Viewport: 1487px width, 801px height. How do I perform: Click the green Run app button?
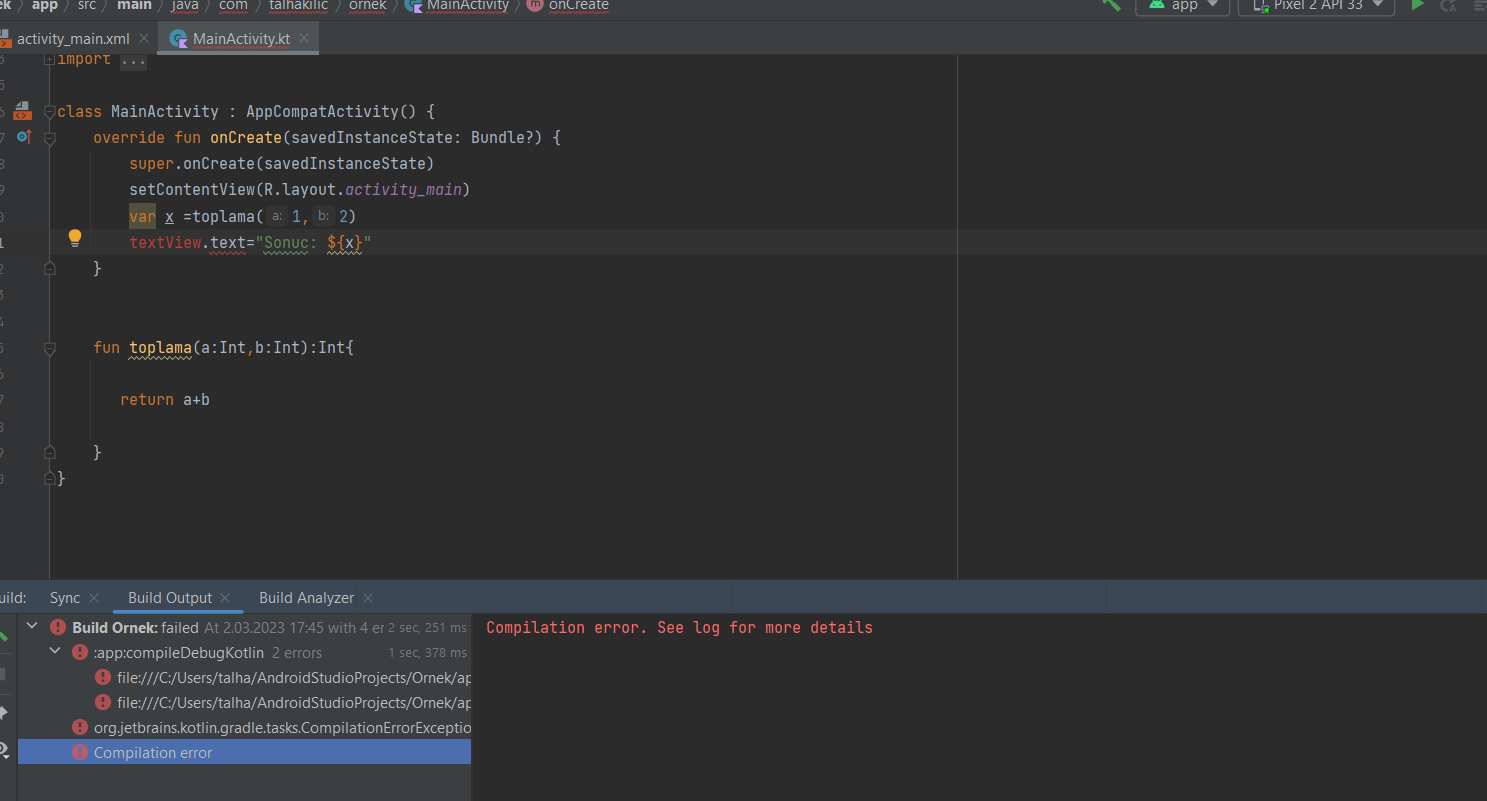click(x=1417, y=5)
